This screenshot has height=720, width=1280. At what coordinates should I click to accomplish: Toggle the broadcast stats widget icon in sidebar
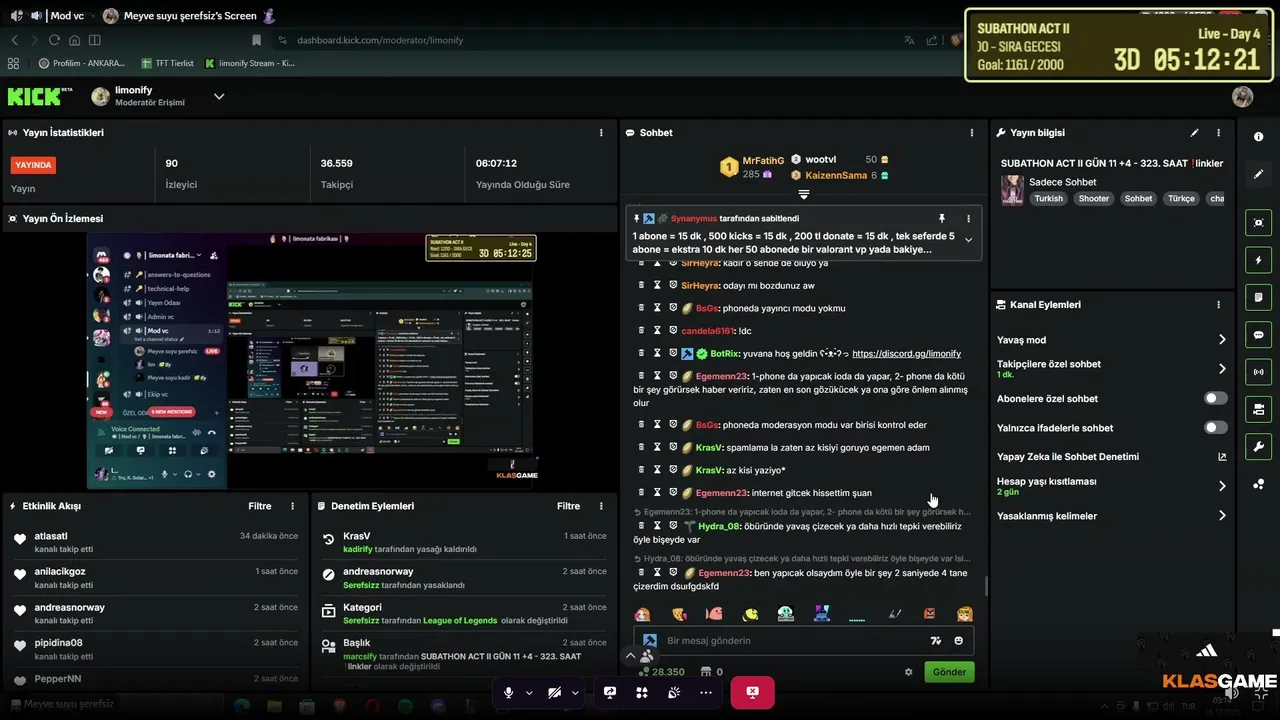pyautogui.click(x=1258, y=372)
